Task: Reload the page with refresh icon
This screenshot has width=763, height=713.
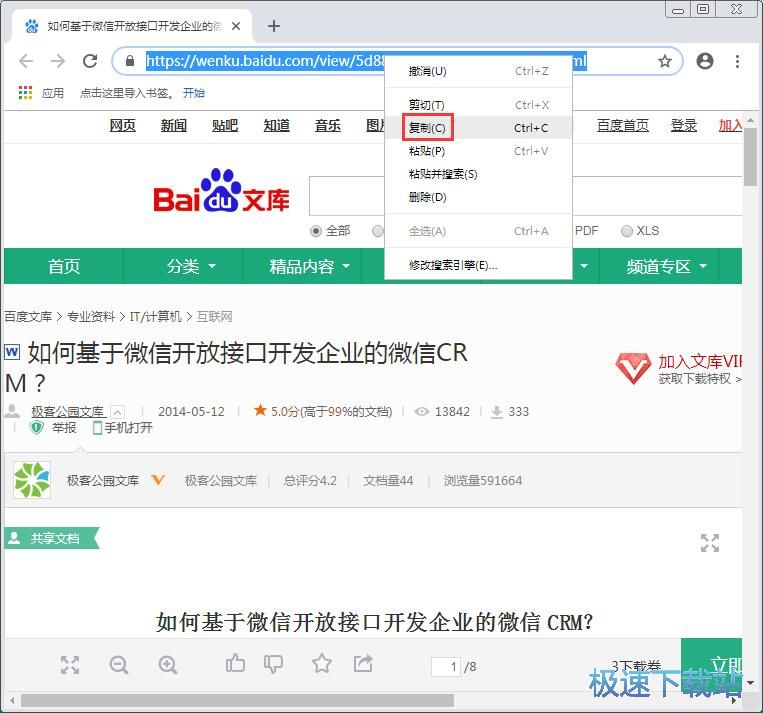Action: tap(90, 61)
